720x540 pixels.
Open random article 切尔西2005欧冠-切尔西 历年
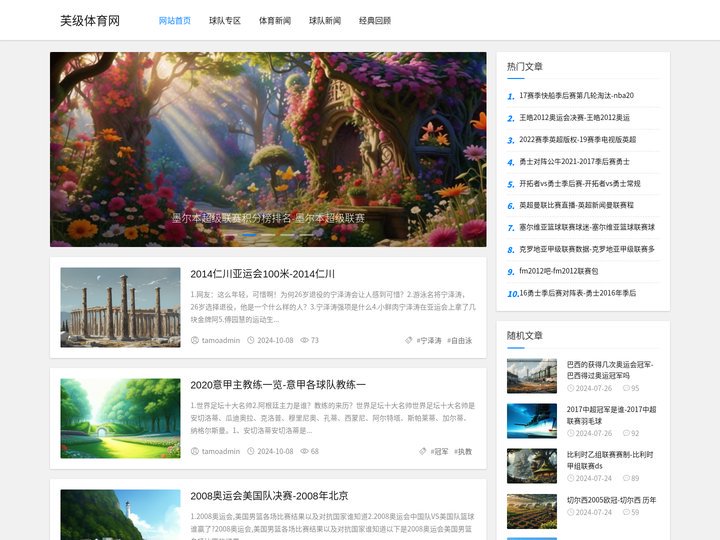[611, 500]
